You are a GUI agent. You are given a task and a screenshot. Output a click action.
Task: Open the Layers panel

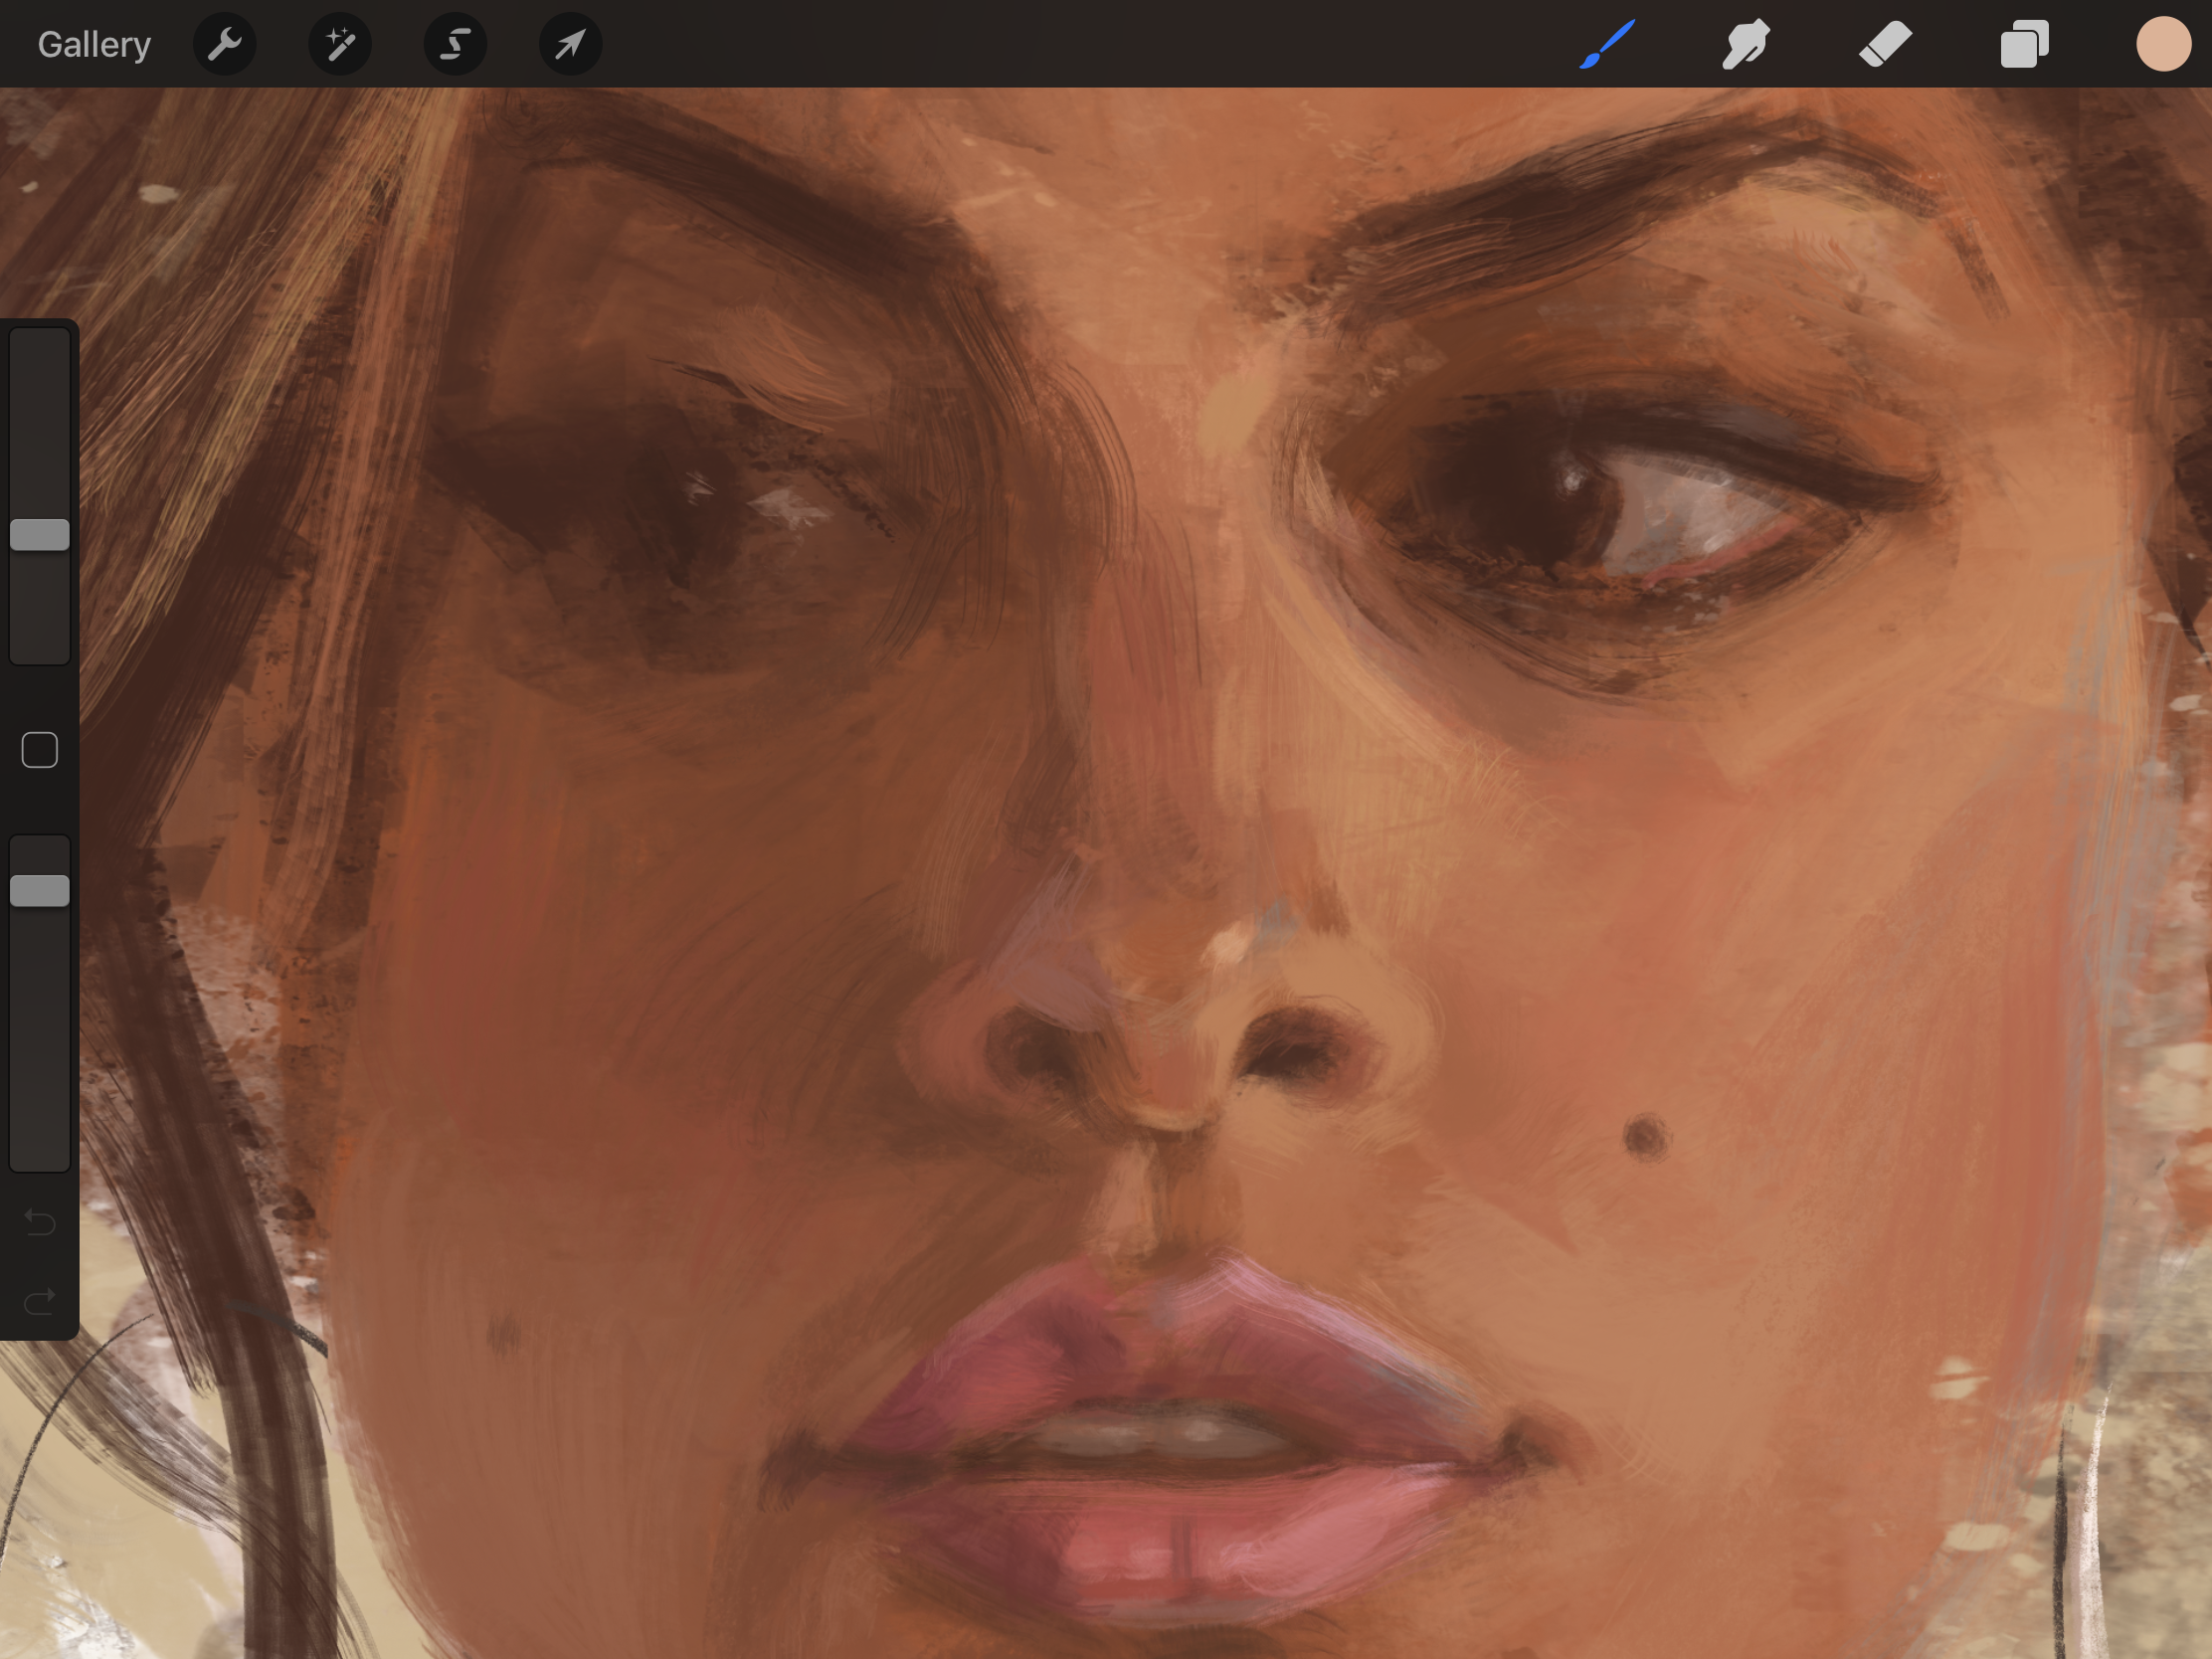coord(2024,44)
